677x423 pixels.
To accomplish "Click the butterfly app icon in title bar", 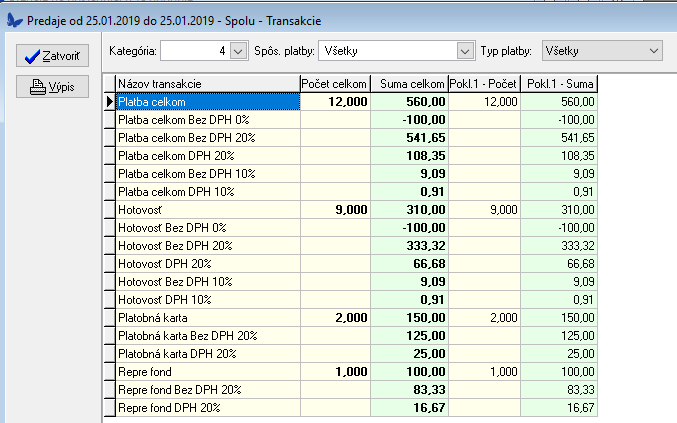I will (x=14, y=20).
